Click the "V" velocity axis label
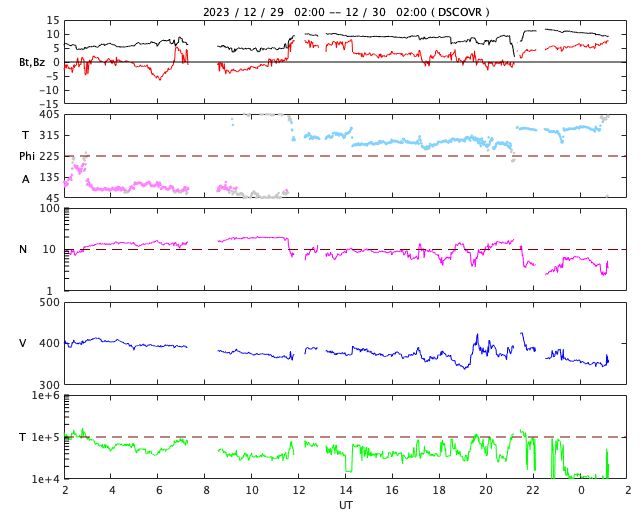The height and width of the screenshot is (512, 640). (x=23, y=343)
